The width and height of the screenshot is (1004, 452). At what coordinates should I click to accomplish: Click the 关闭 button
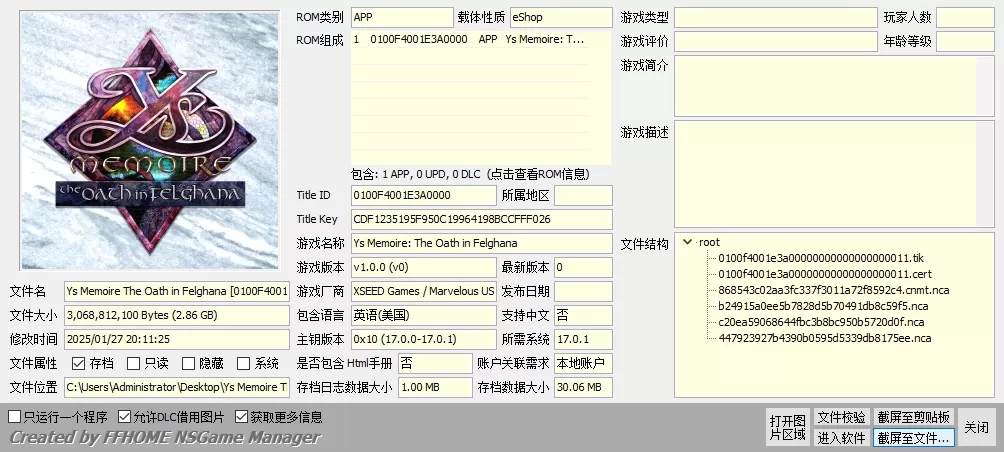(976, 427)
